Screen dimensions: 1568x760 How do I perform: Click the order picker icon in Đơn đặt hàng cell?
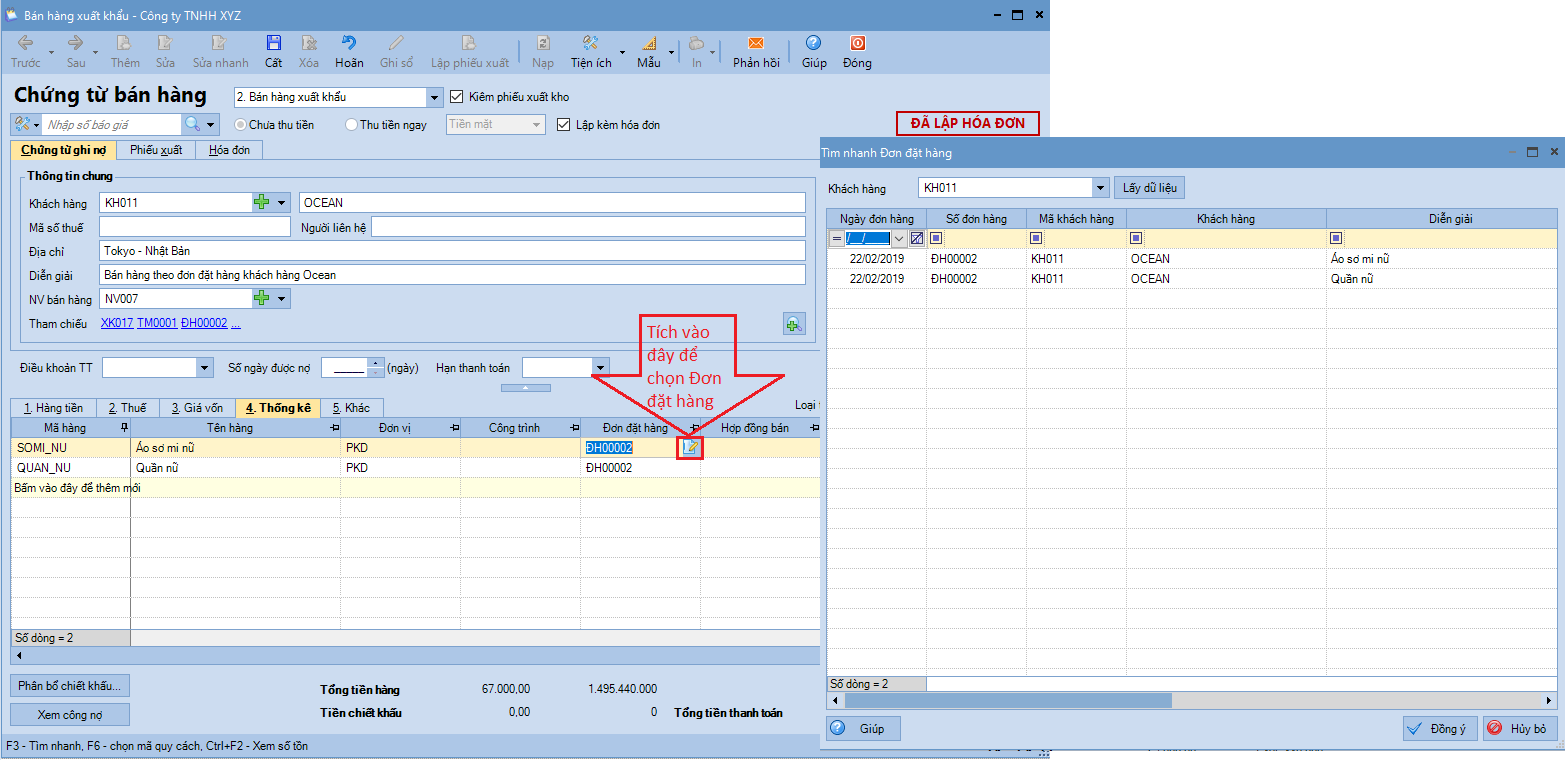click(690, 448)
